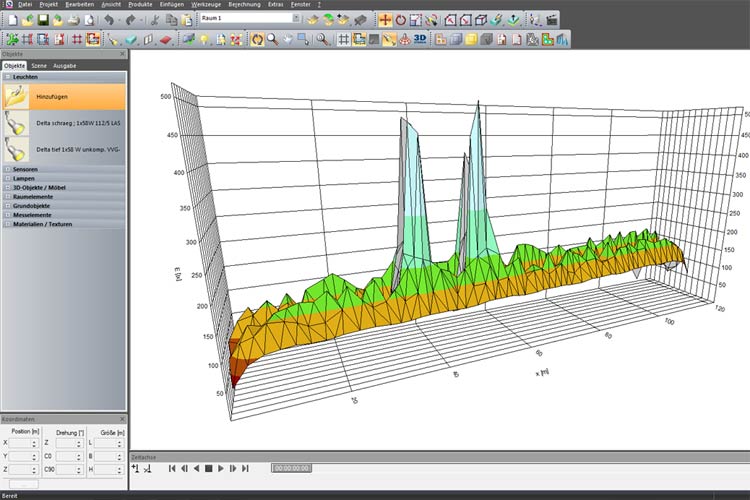This screenshot has height=500, width=750.
Task: Click the light bulb icon in toolbar
Action: coord(204,39)
